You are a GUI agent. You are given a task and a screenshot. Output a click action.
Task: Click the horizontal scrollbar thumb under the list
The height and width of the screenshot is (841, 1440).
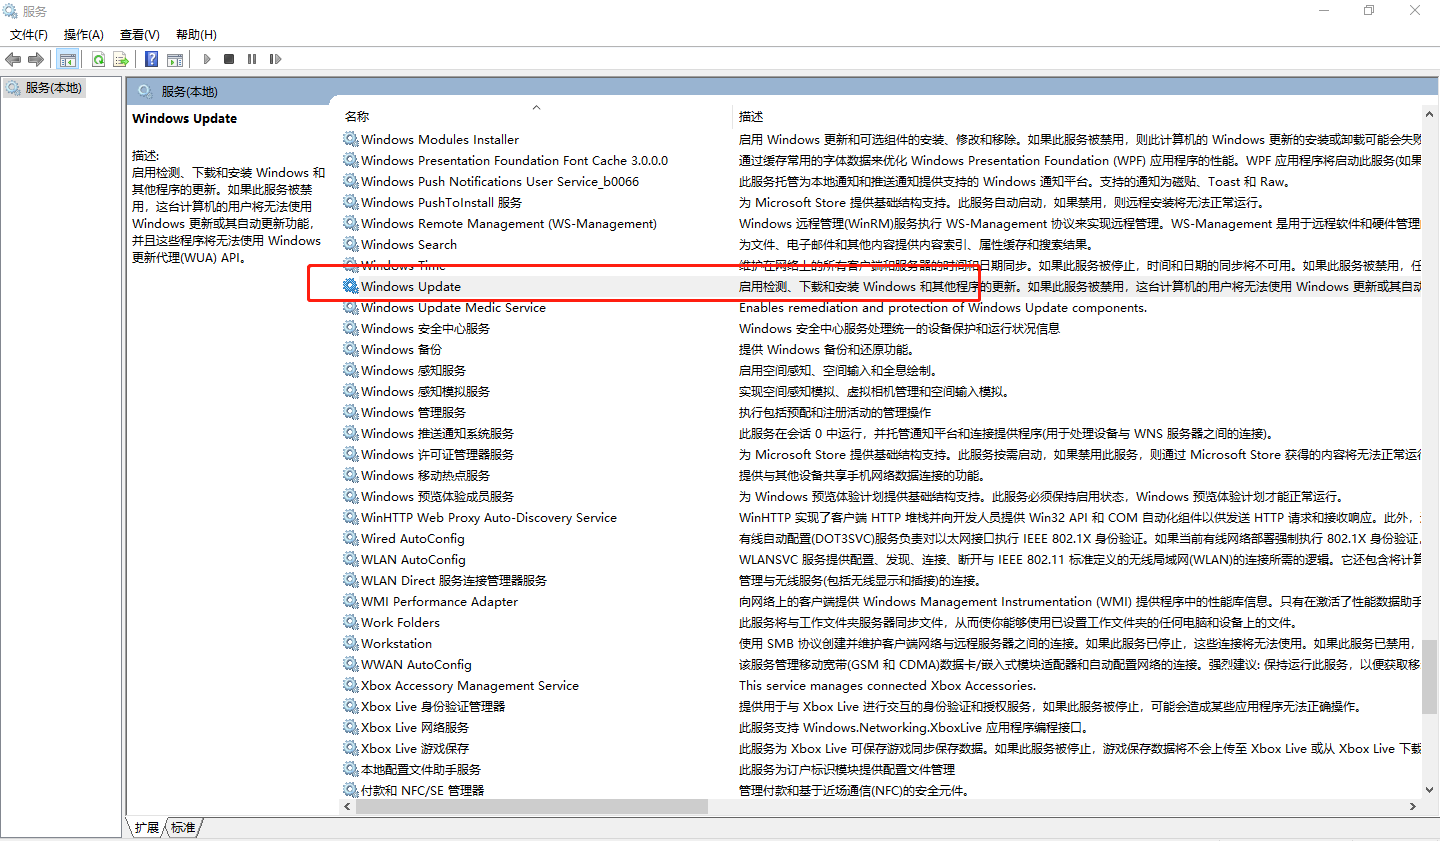click(x=532, y=806)
